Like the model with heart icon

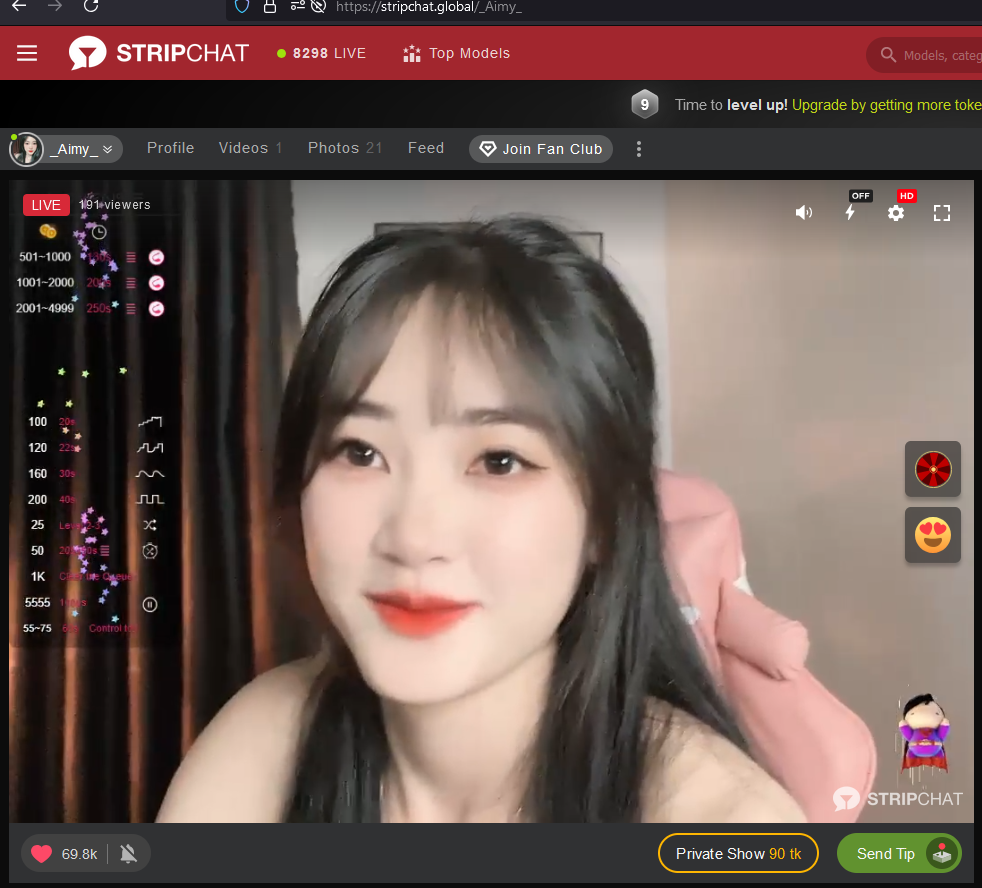coord(41,854)
